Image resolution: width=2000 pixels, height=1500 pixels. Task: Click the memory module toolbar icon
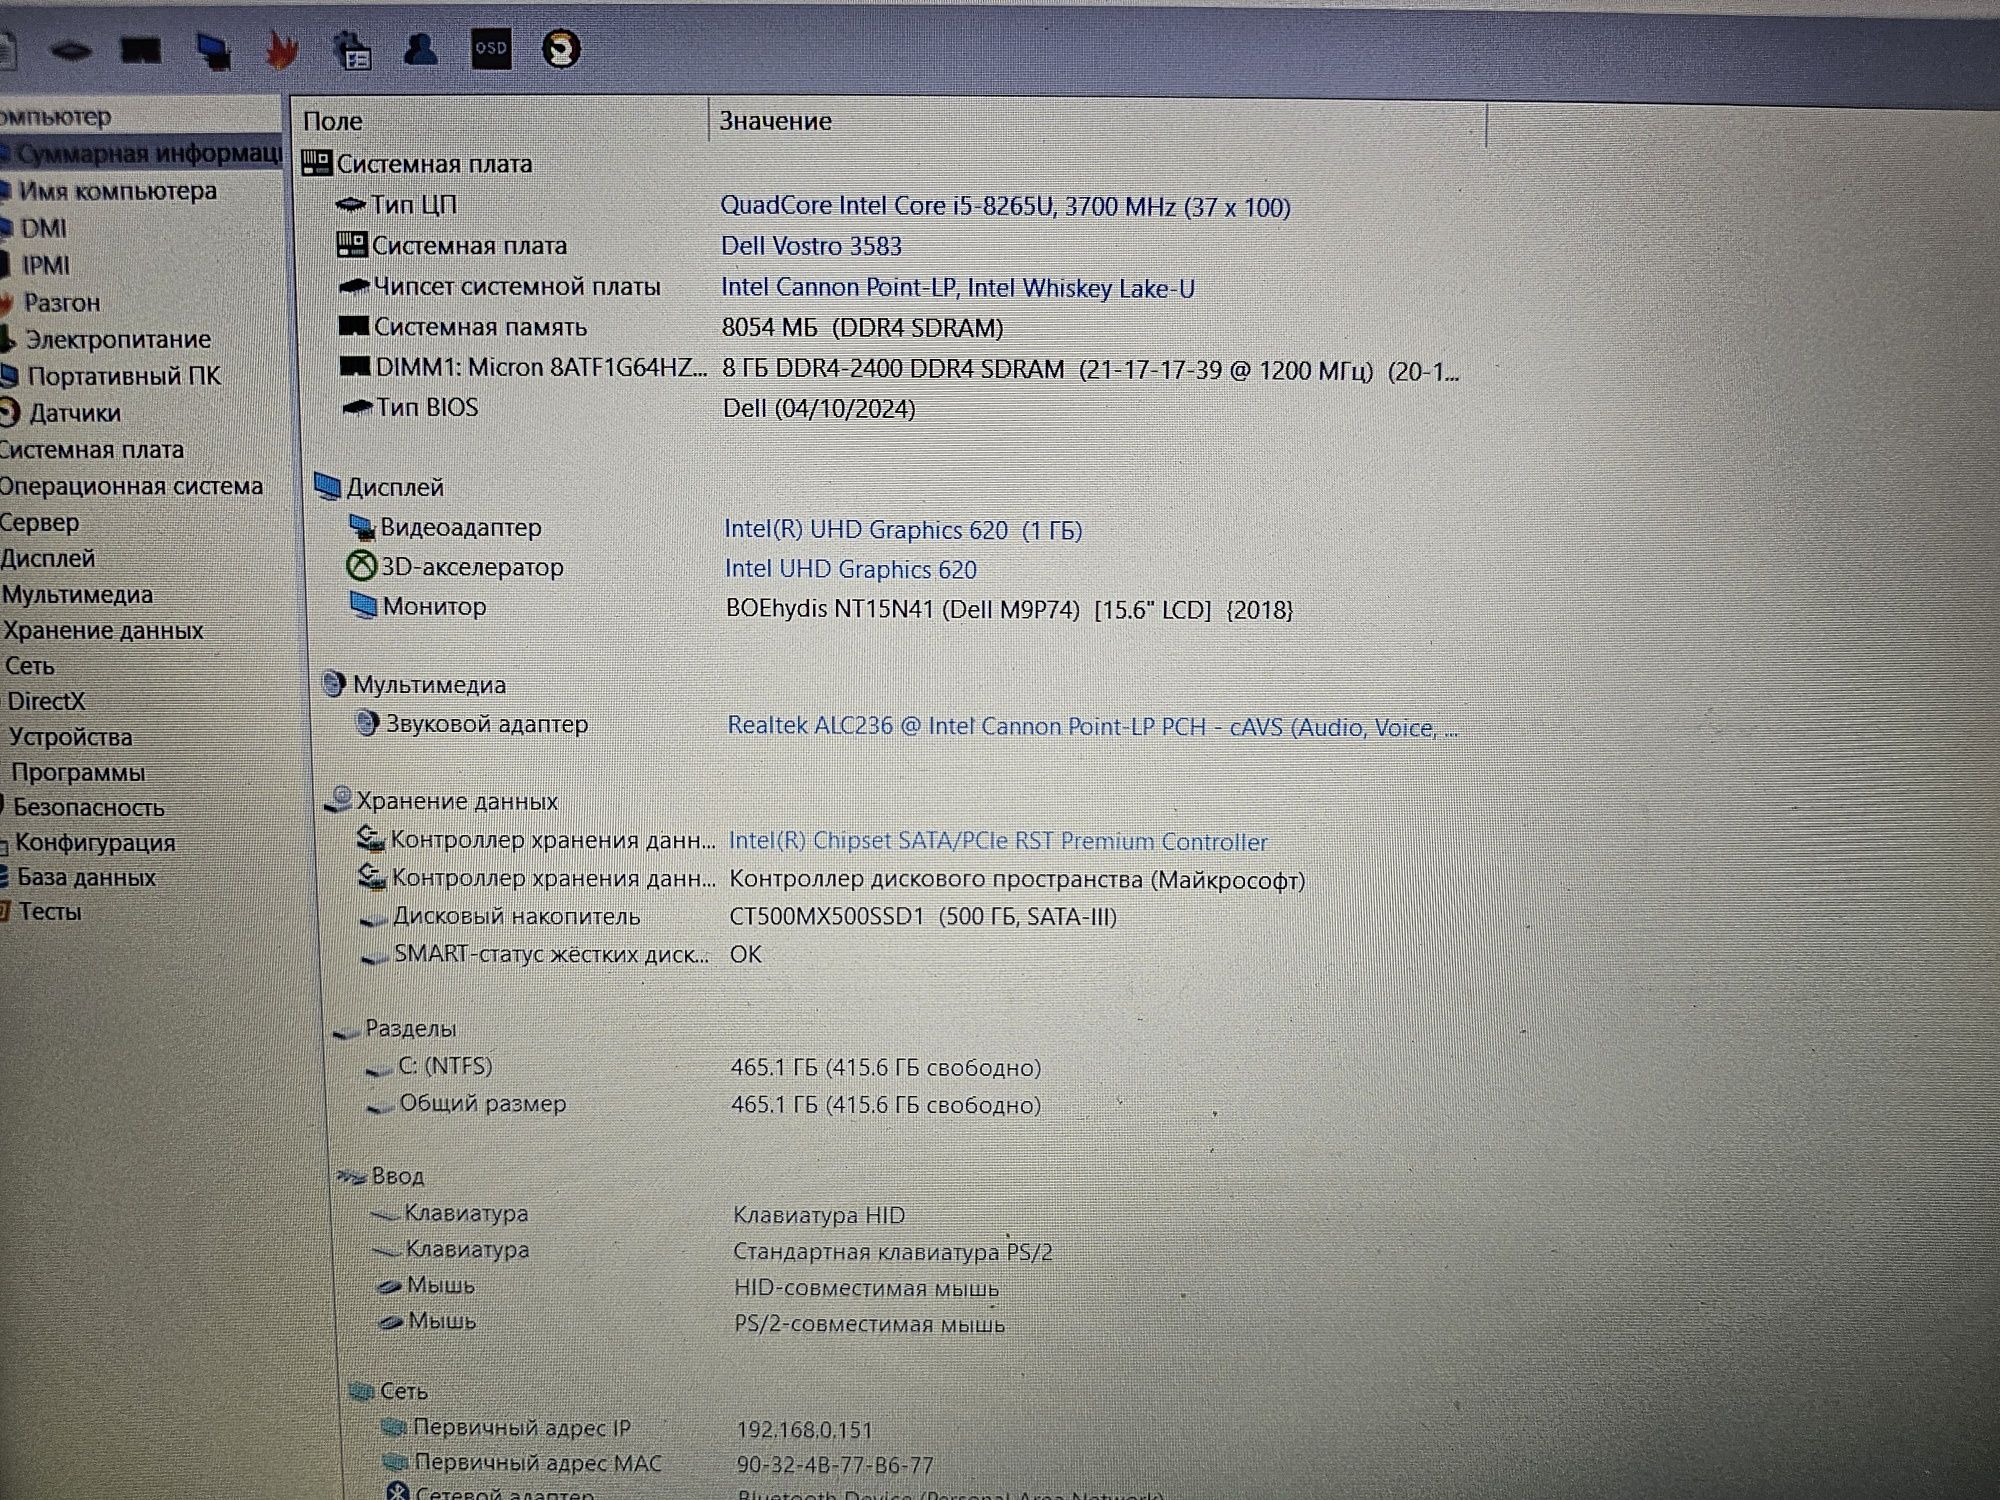(141, 50)
